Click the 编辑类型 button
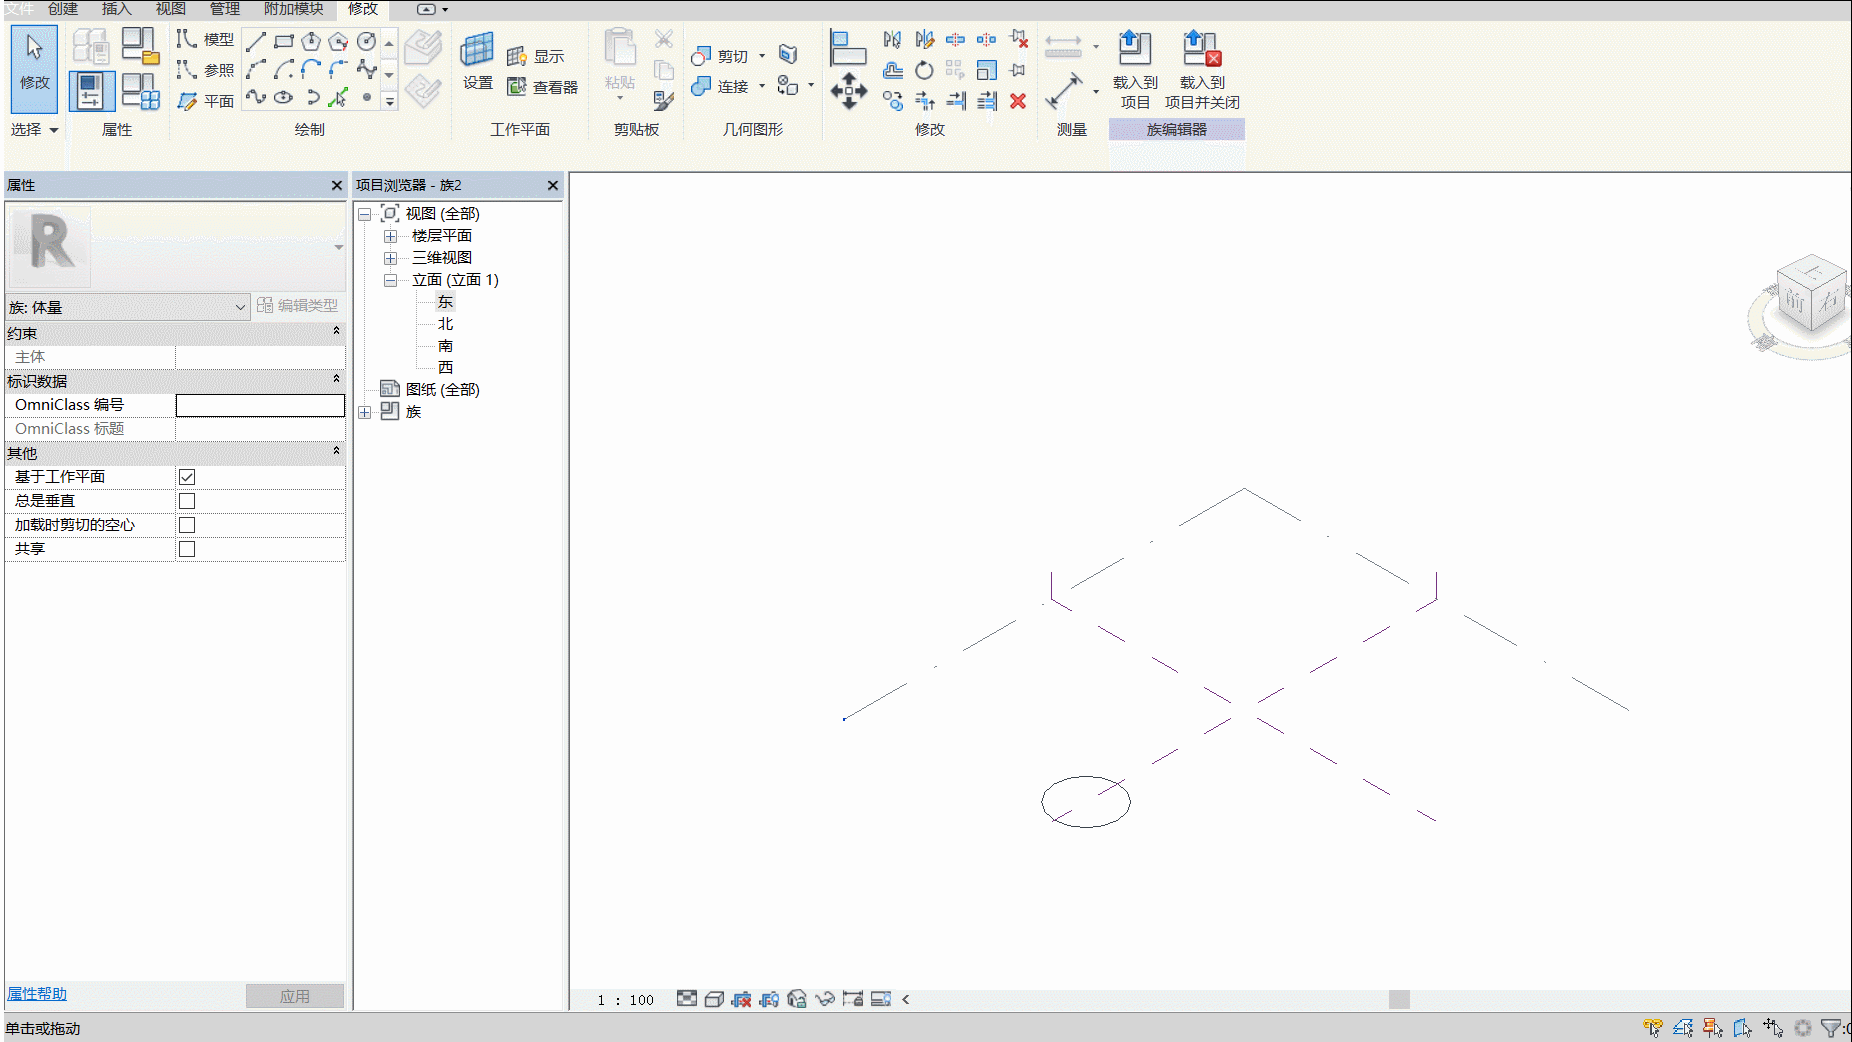 [x=297, y=306]
